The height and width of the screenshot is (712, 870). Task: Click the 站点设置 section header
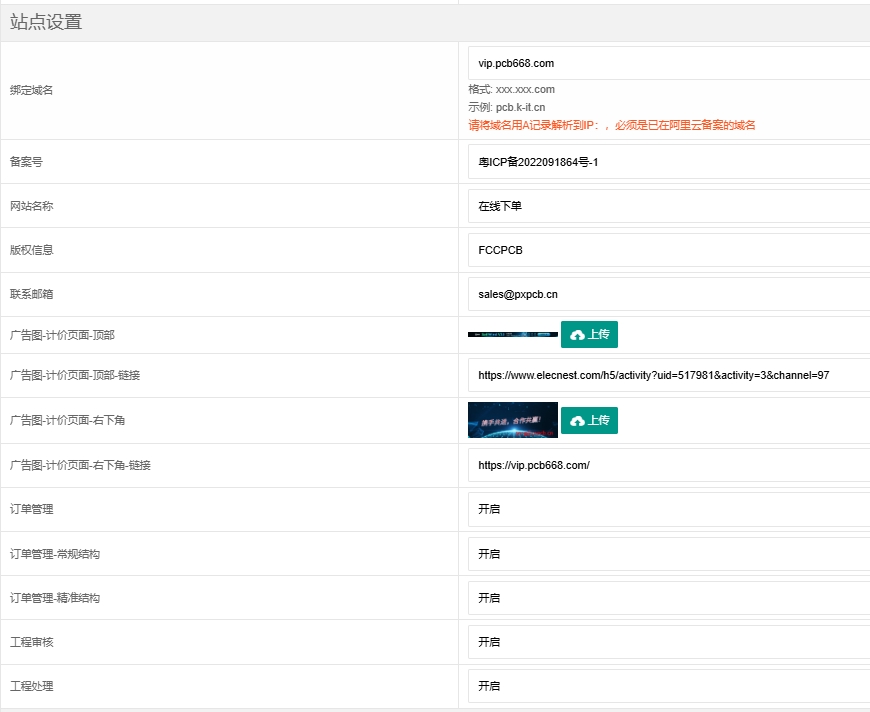[x=46, y=22]
